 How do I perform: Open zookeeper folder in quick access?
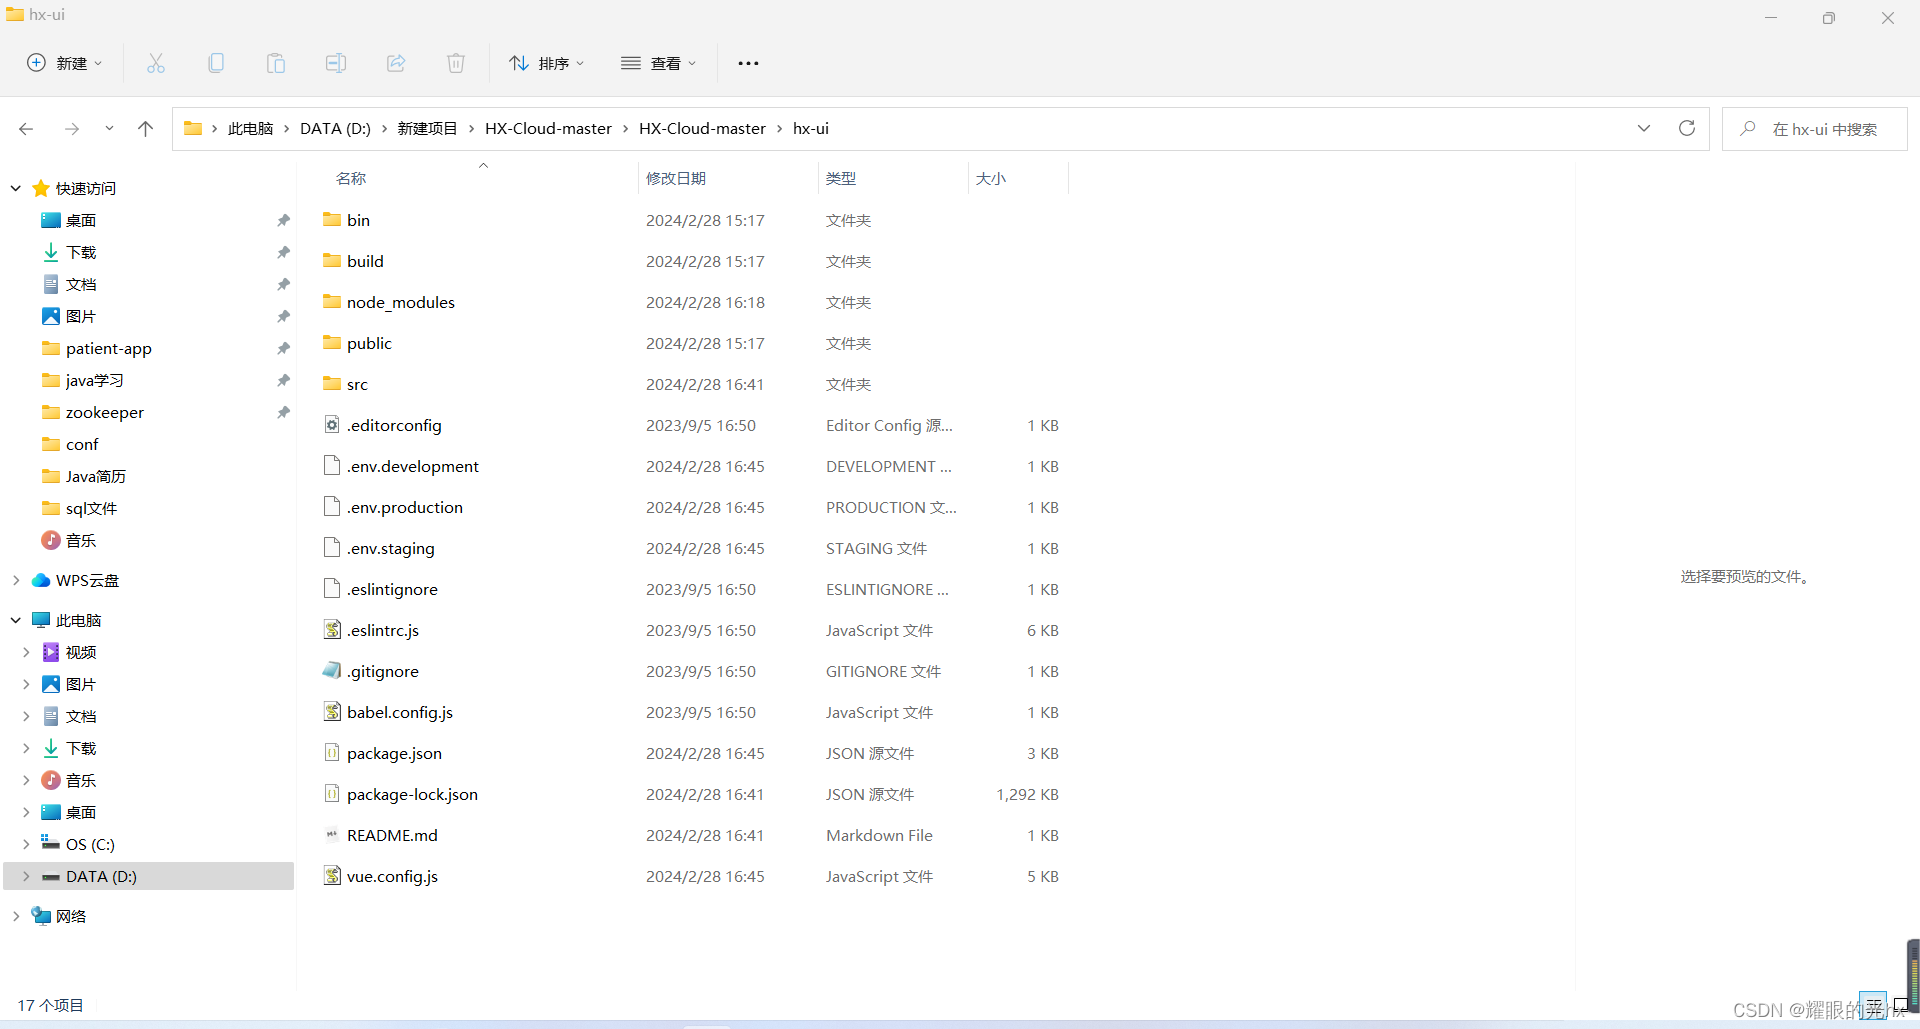[104, 412]
